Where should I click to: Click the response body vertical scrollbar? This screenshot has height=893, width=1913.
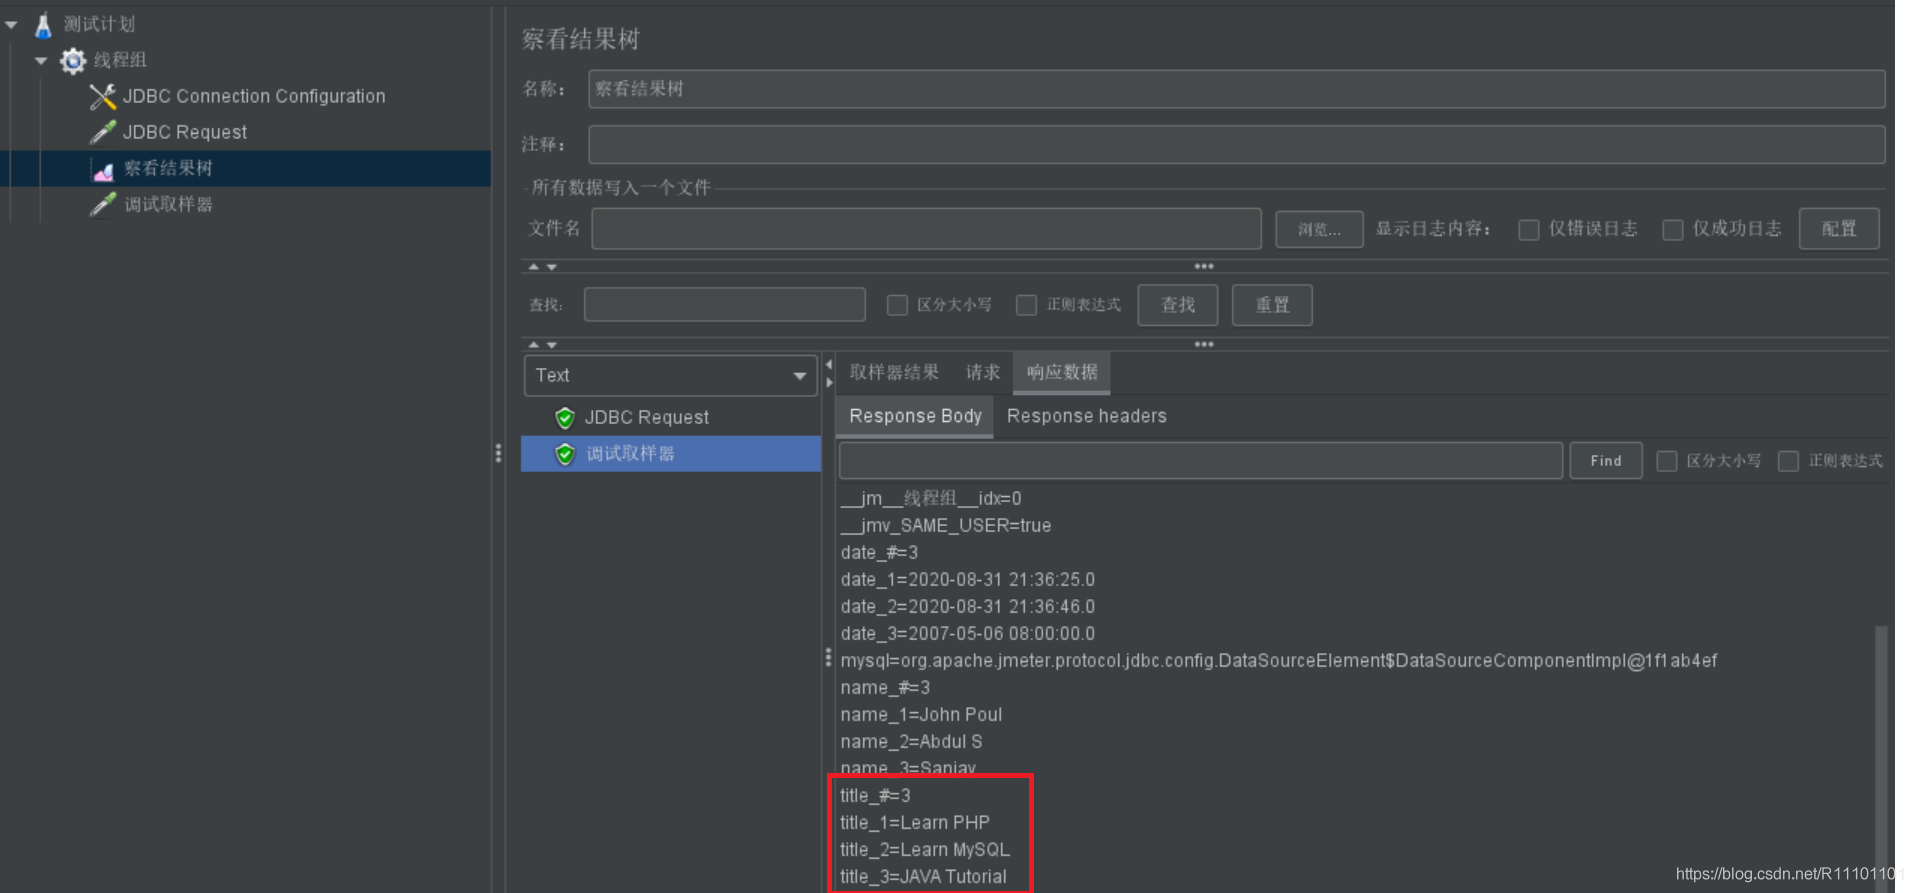pos(1881,757)
